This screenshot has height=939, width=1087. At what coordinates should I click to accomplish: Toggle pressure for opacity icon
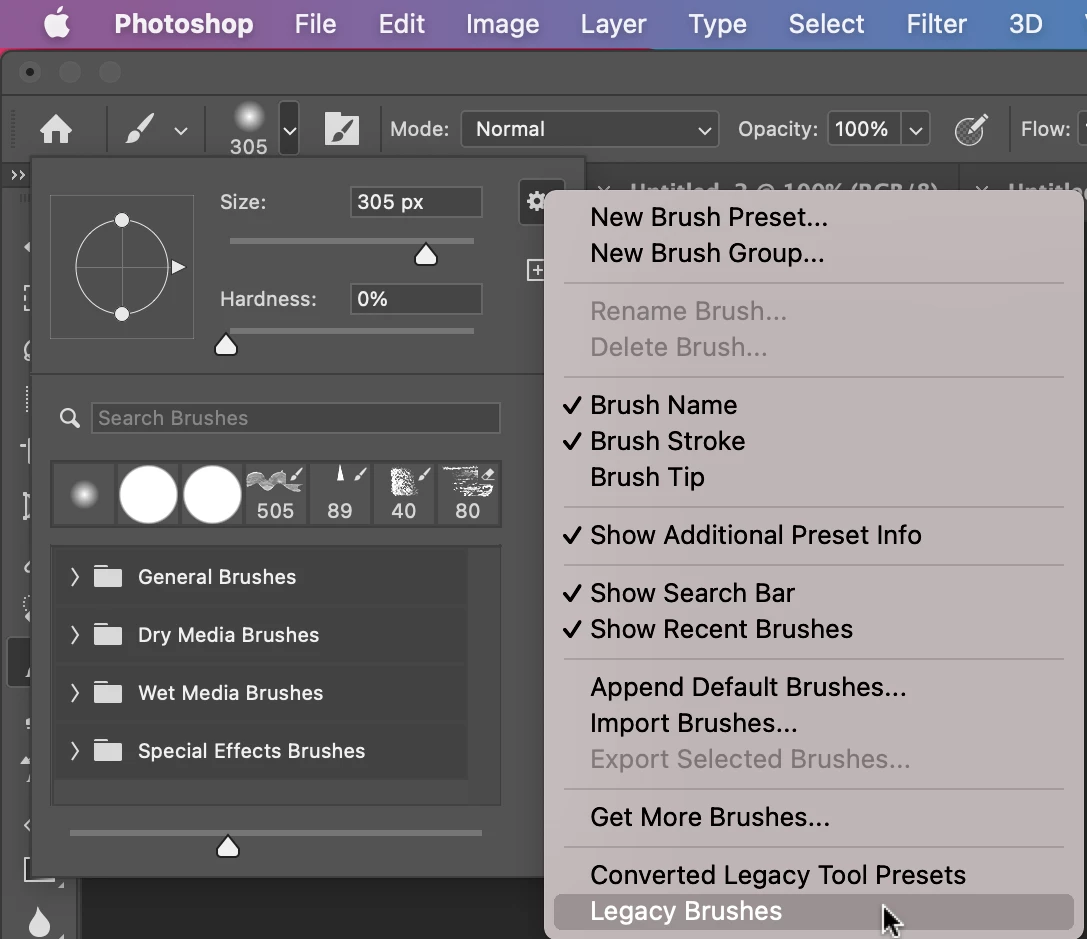(x=970, y=130)
